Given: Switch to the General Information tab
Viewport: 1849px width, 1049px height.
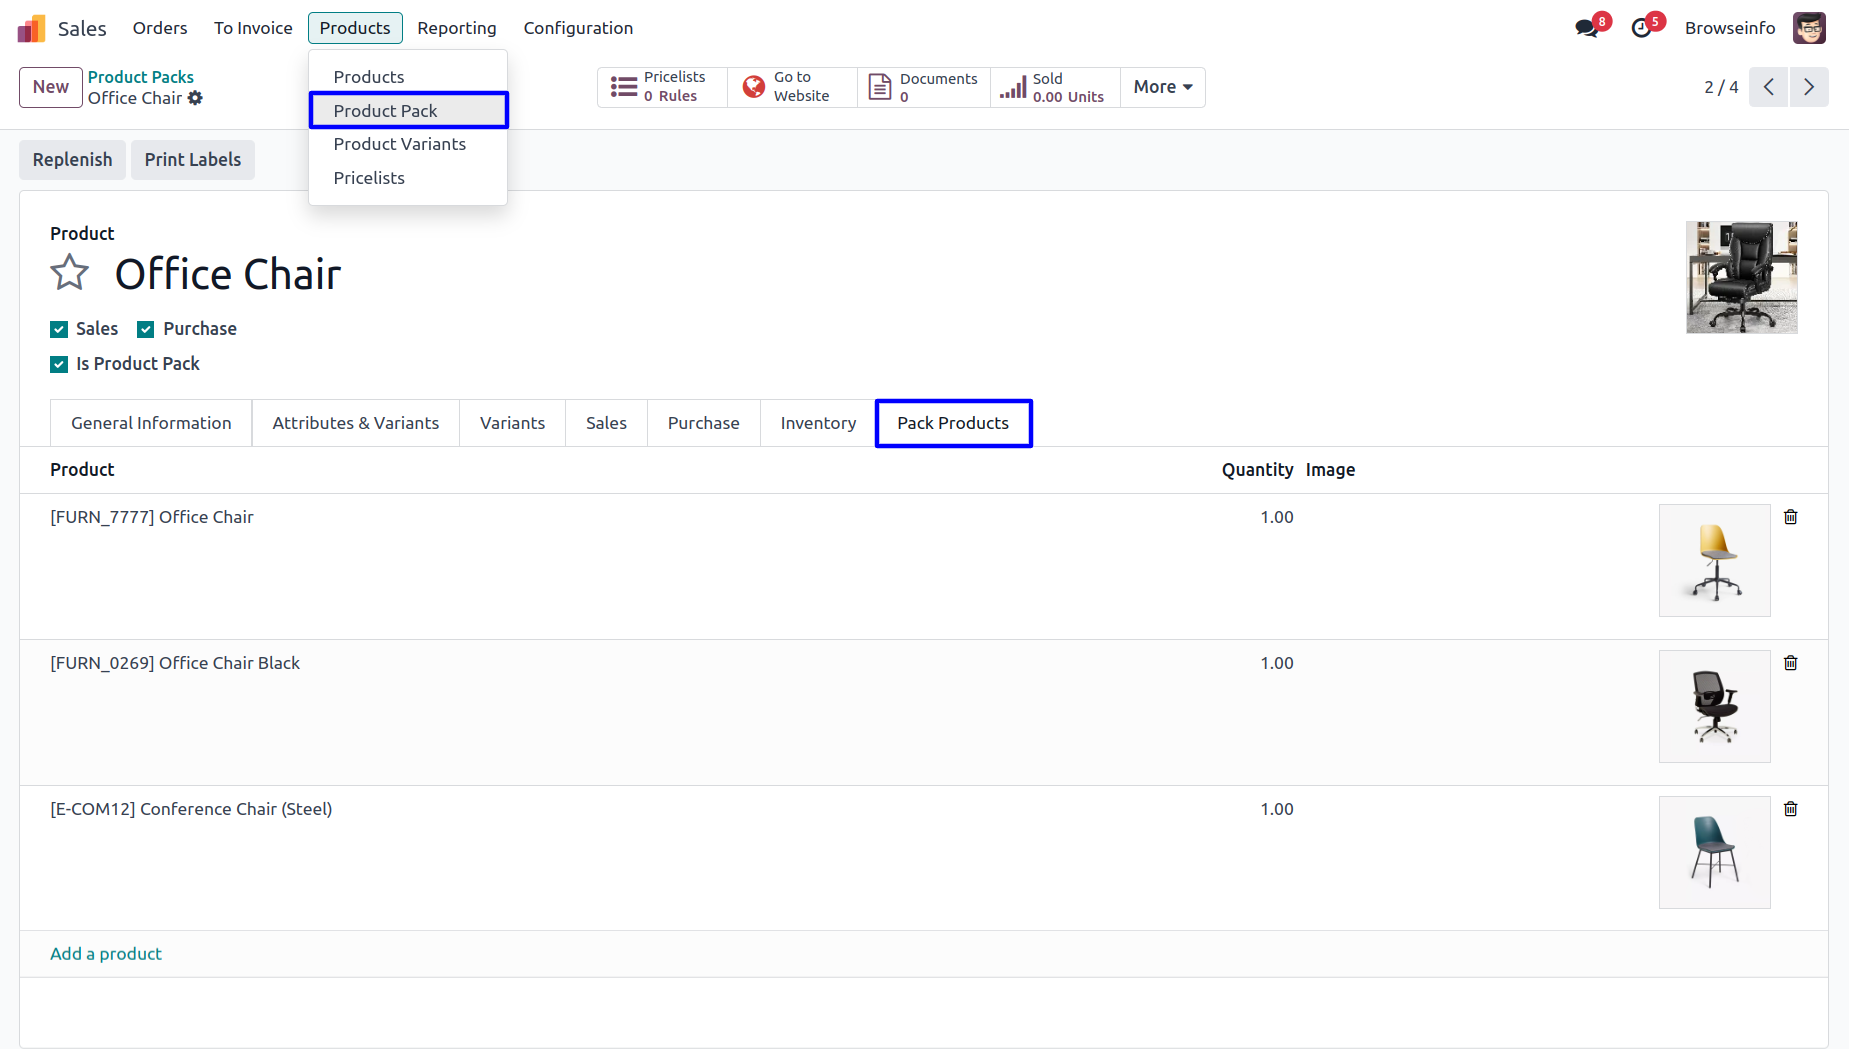Looking at the screenshot, I should click(x=151, y=423).
